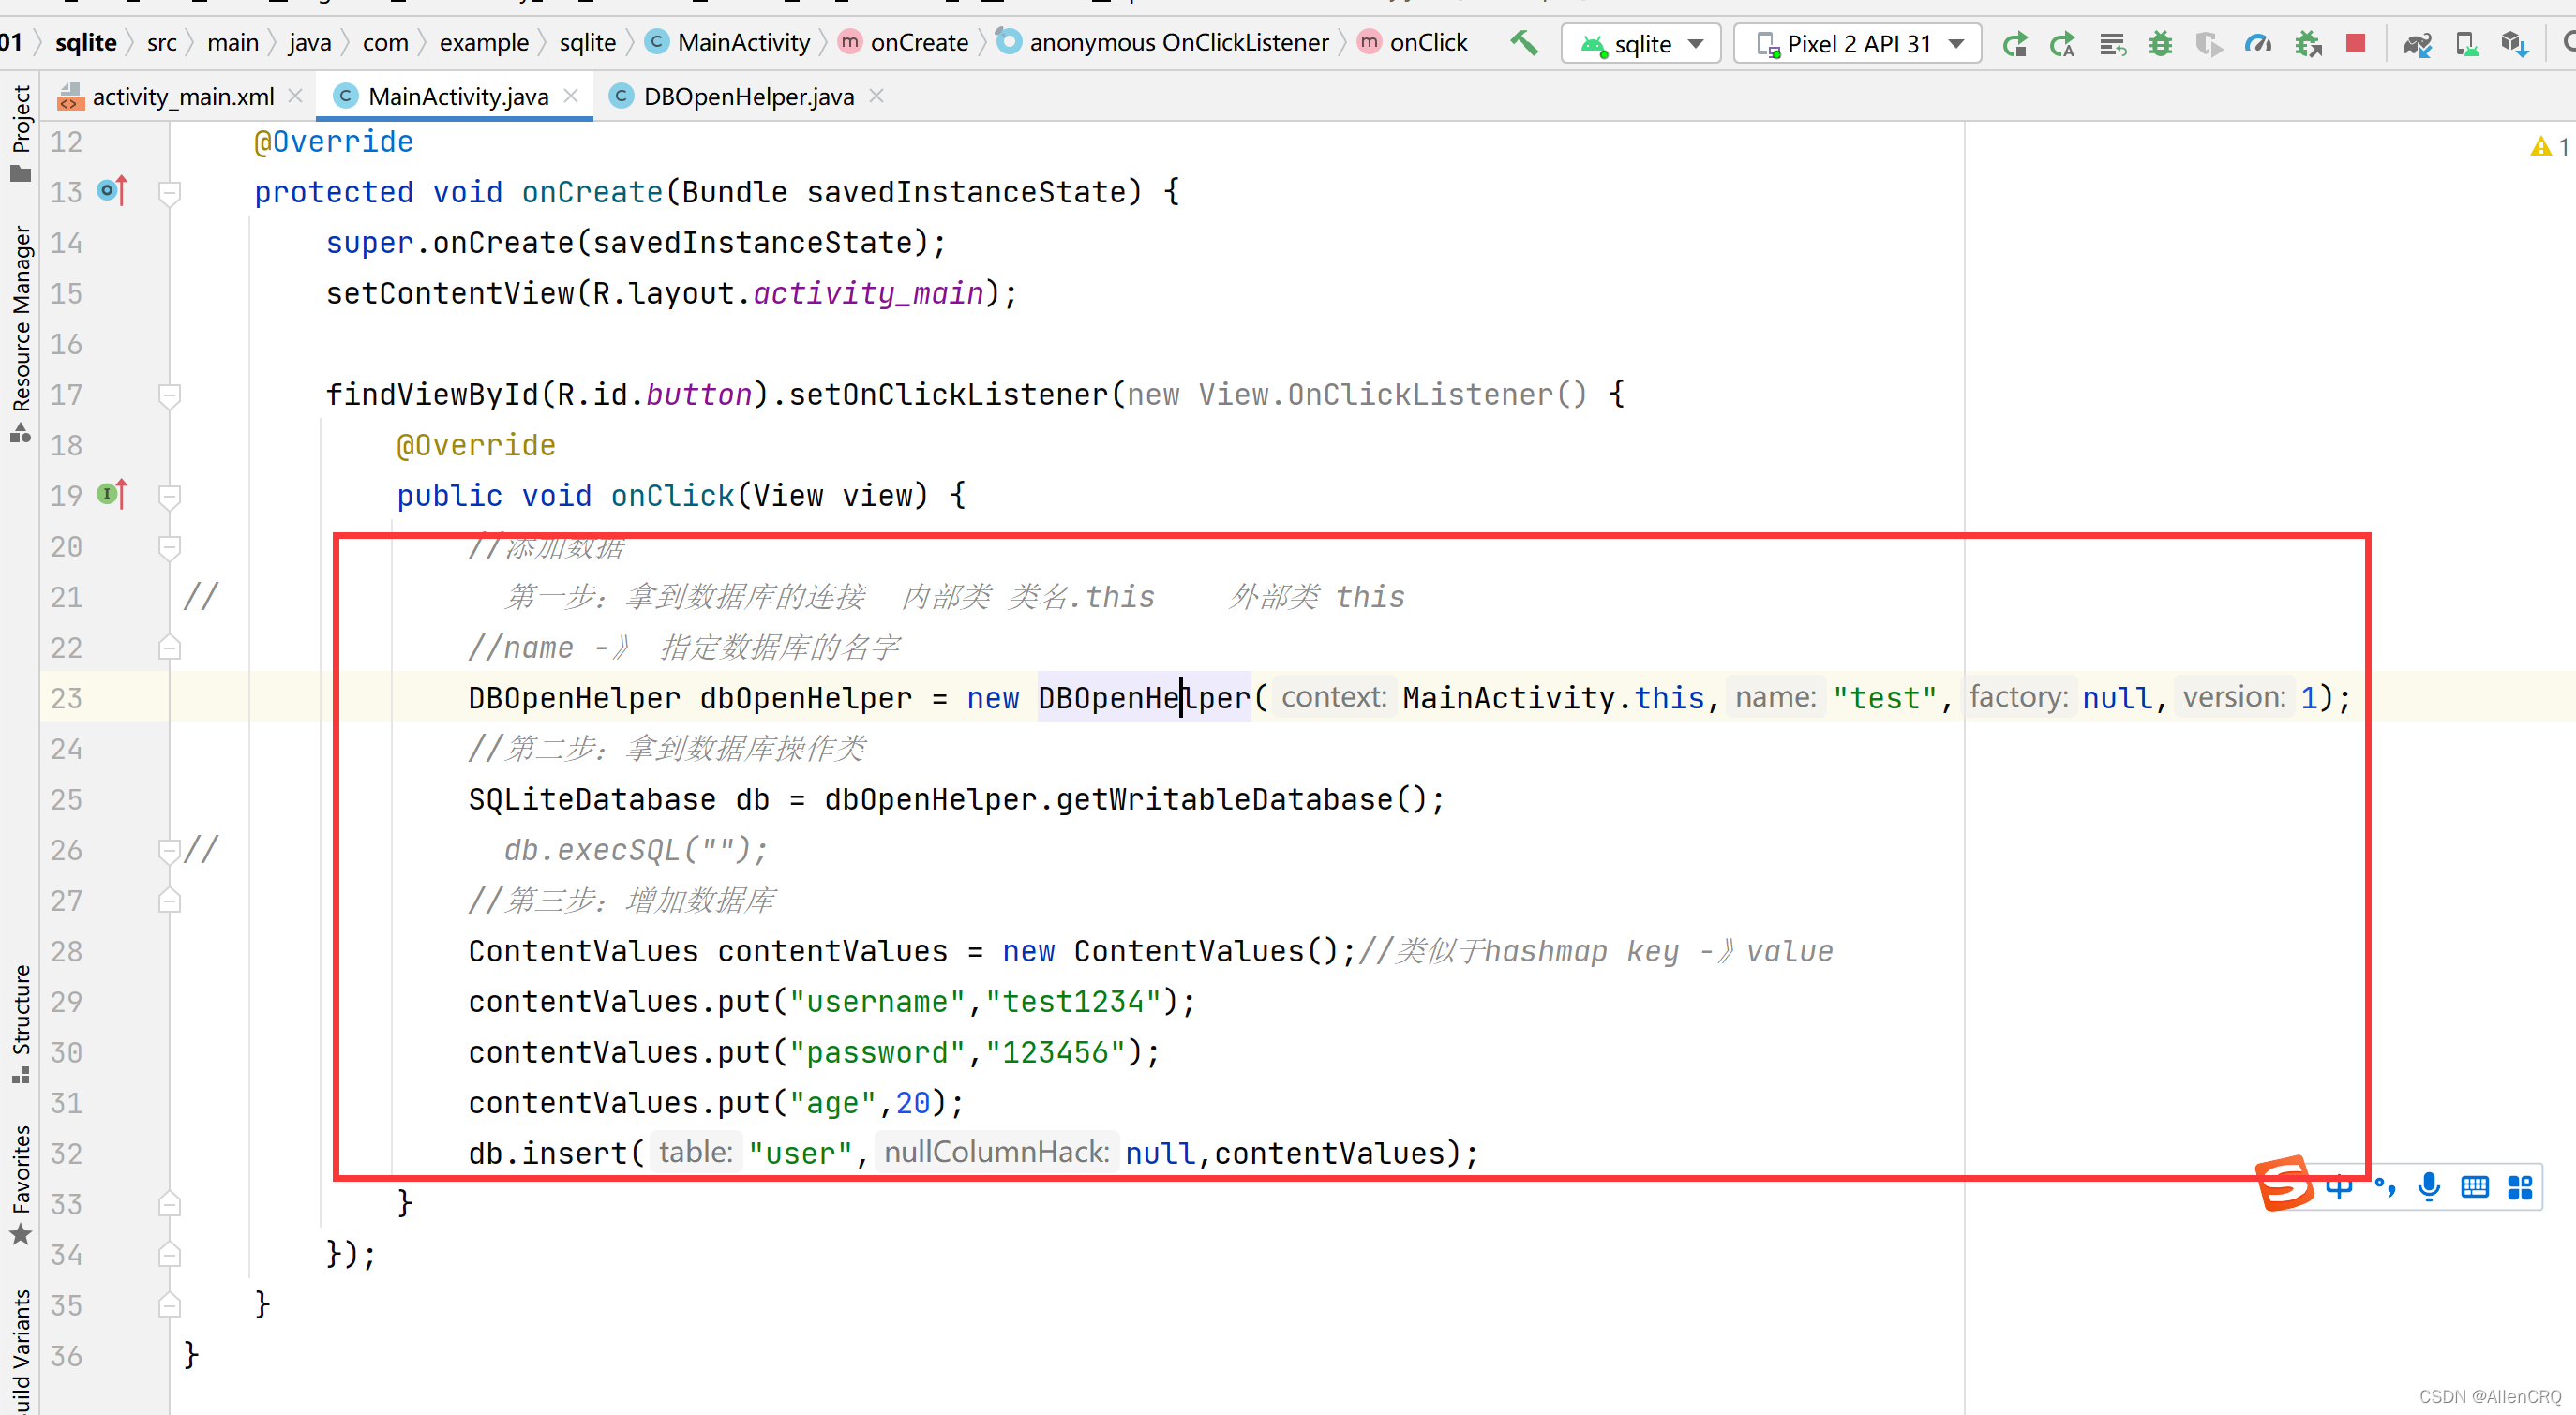Viewport: 2576px width, 1415px height.
Task: Toggle fold end marker on line 34
Action: (x=170, y=1254)
